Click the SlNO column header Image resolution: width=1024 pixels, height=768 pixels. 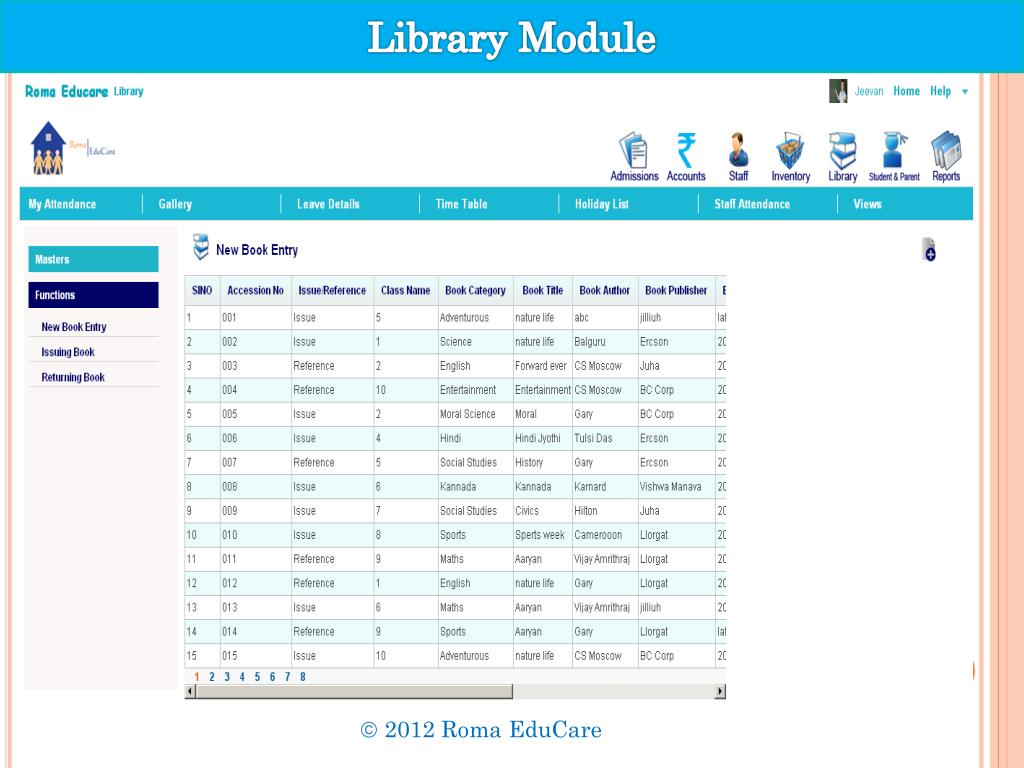202,290
